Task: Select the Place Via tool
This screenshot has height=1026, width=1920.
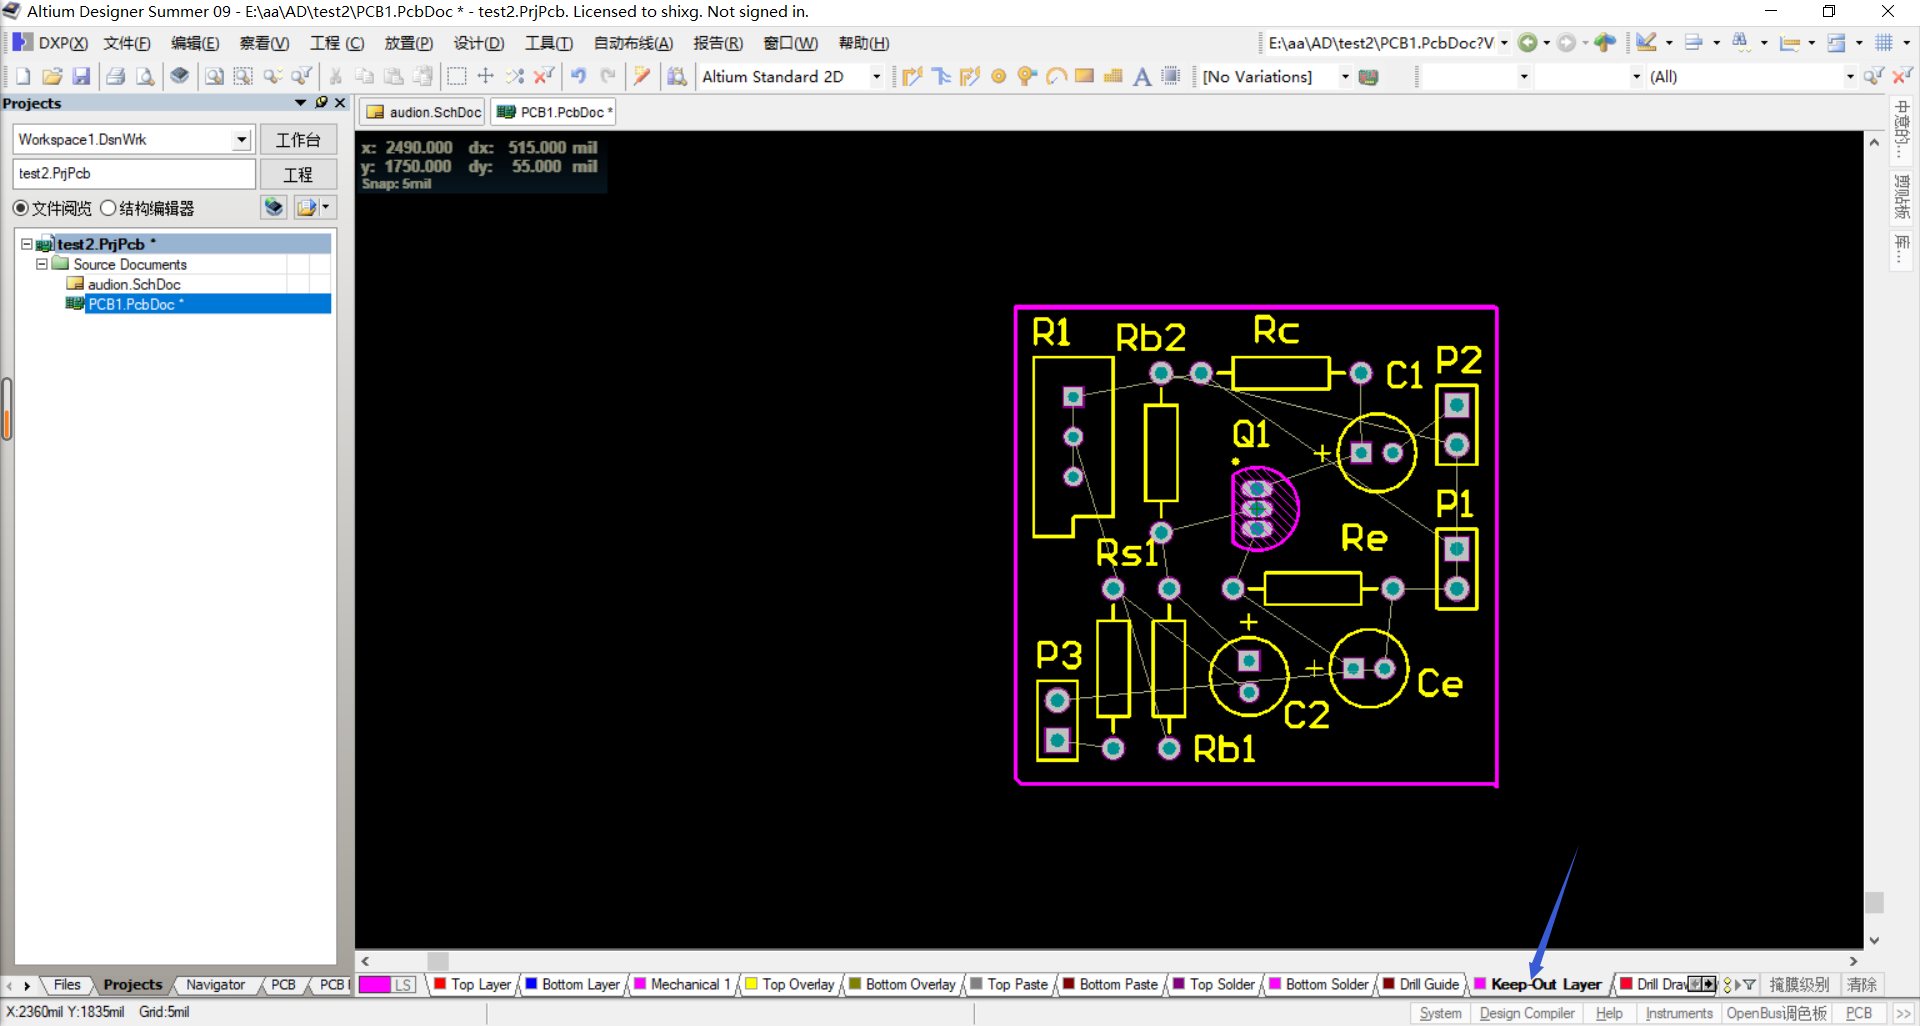Action: pyautogui.click(x=1027, y=76)
